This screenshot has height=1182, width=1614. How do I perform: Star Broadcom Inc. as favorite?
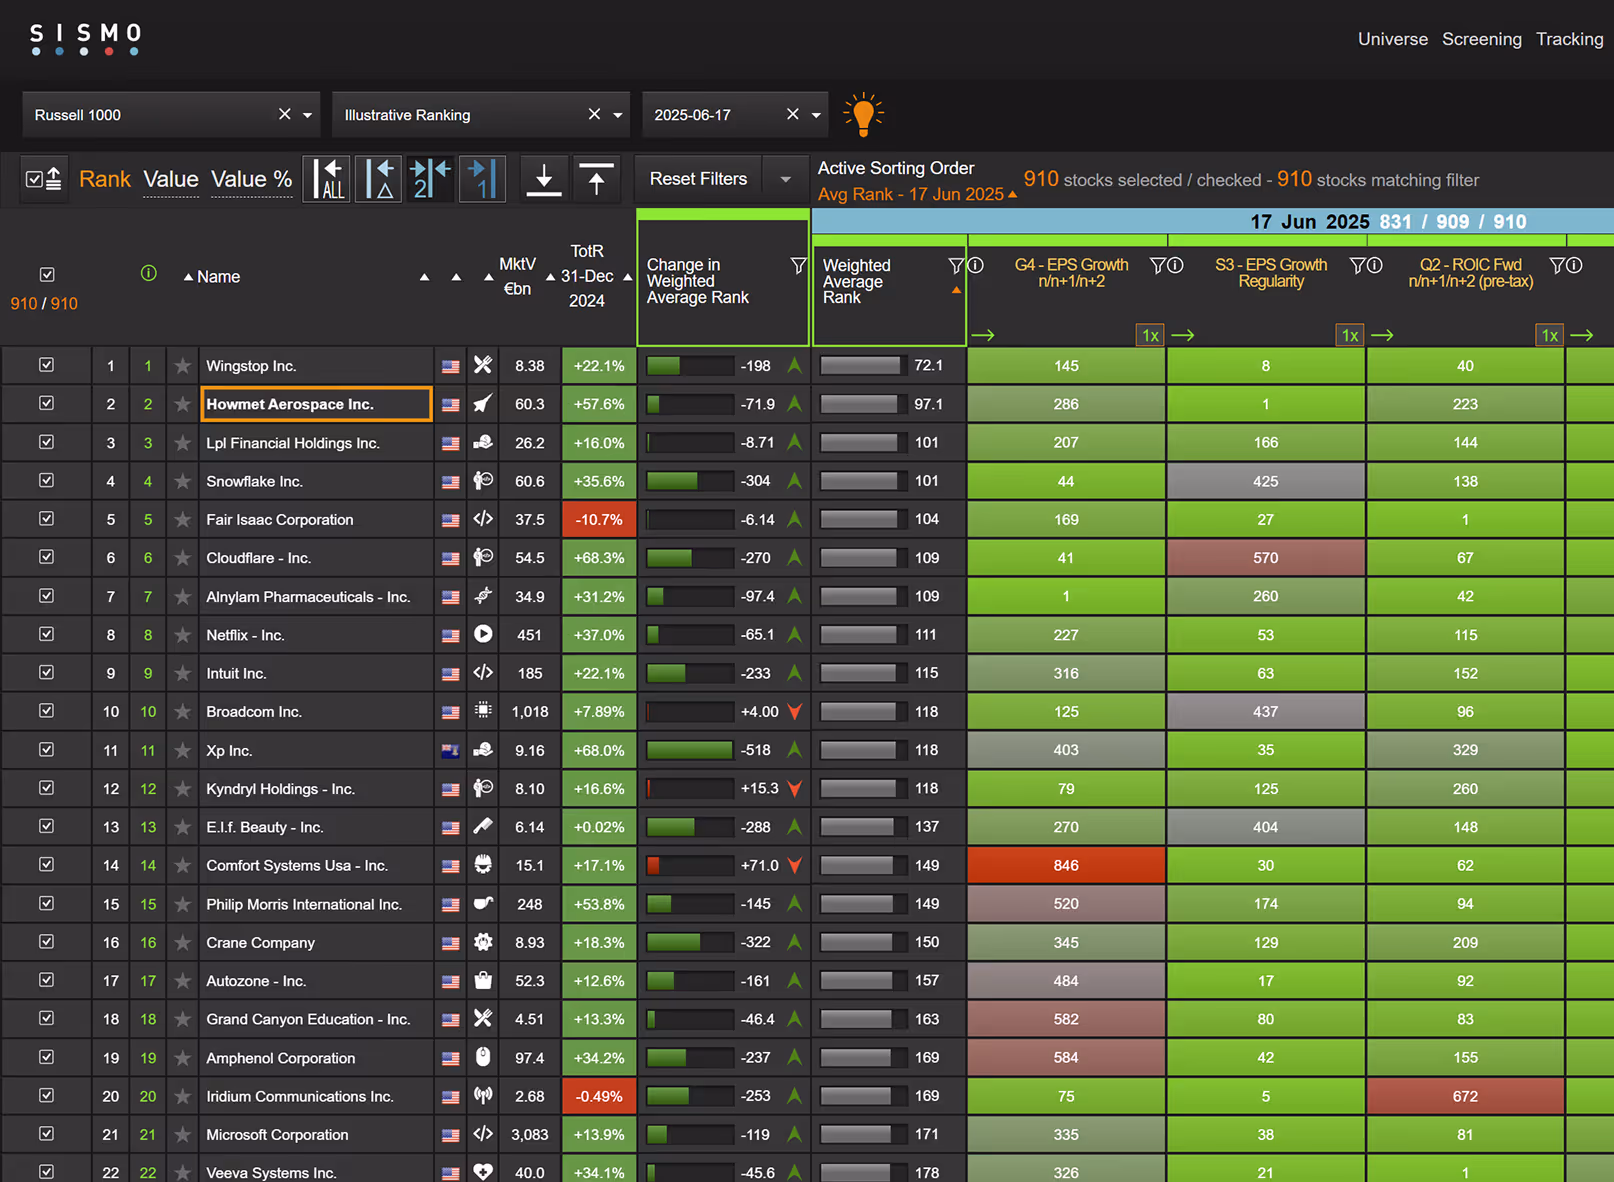pos(182,712)
